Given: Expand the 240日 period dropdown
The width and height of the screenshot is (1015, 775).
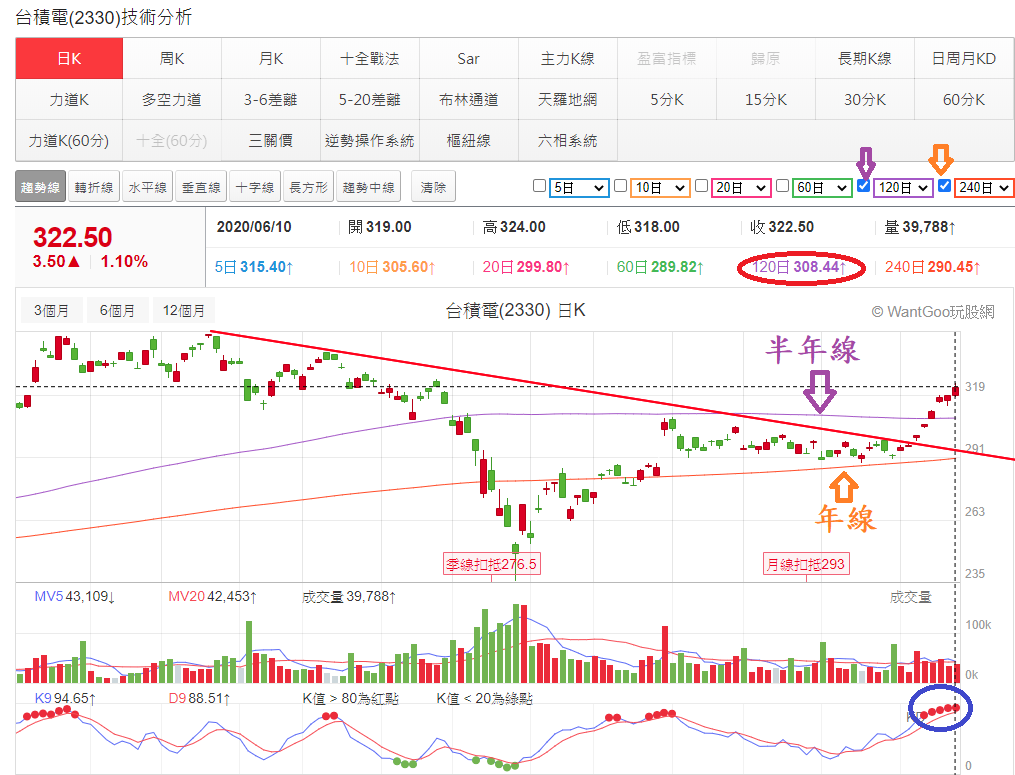Looking at the screenshot, I should tap(984, 188).
